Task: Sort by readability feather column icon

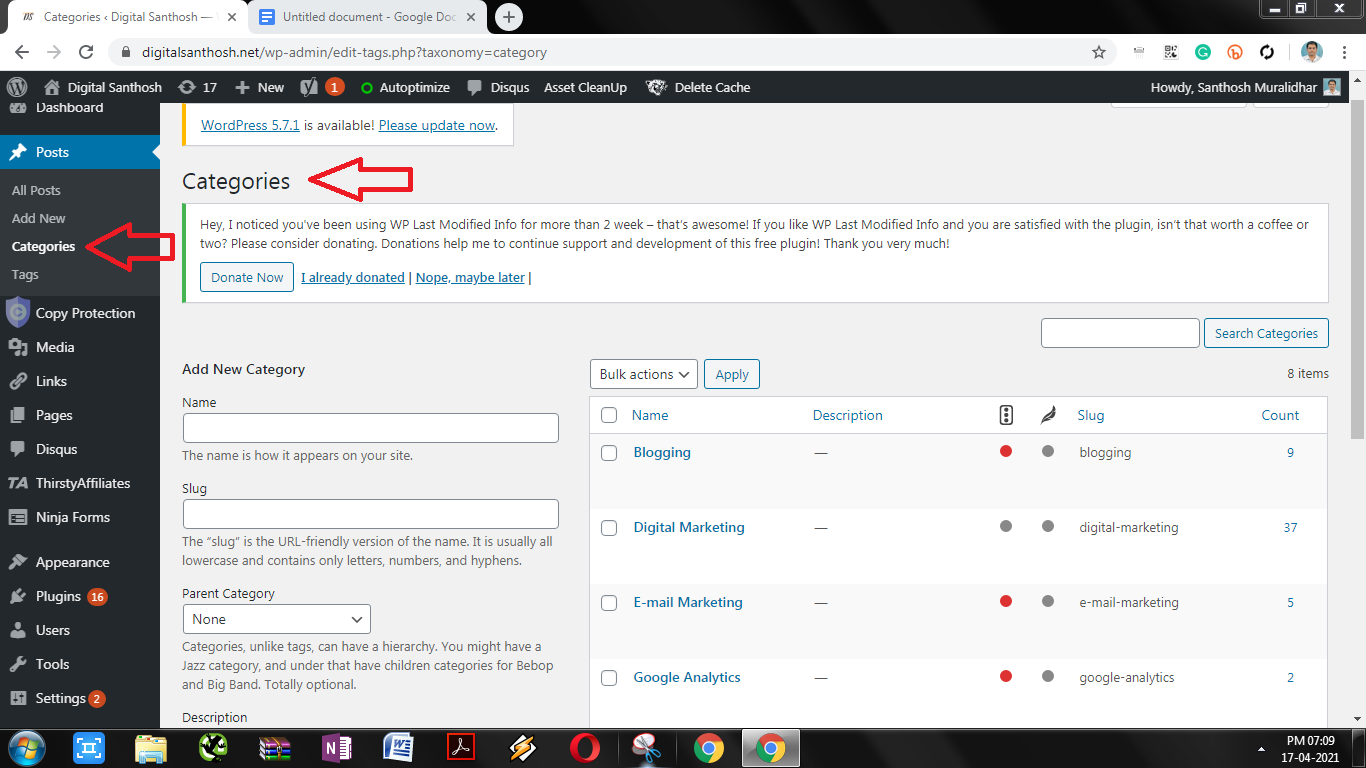Action: pyautogui.click(x=1047, y=415)
